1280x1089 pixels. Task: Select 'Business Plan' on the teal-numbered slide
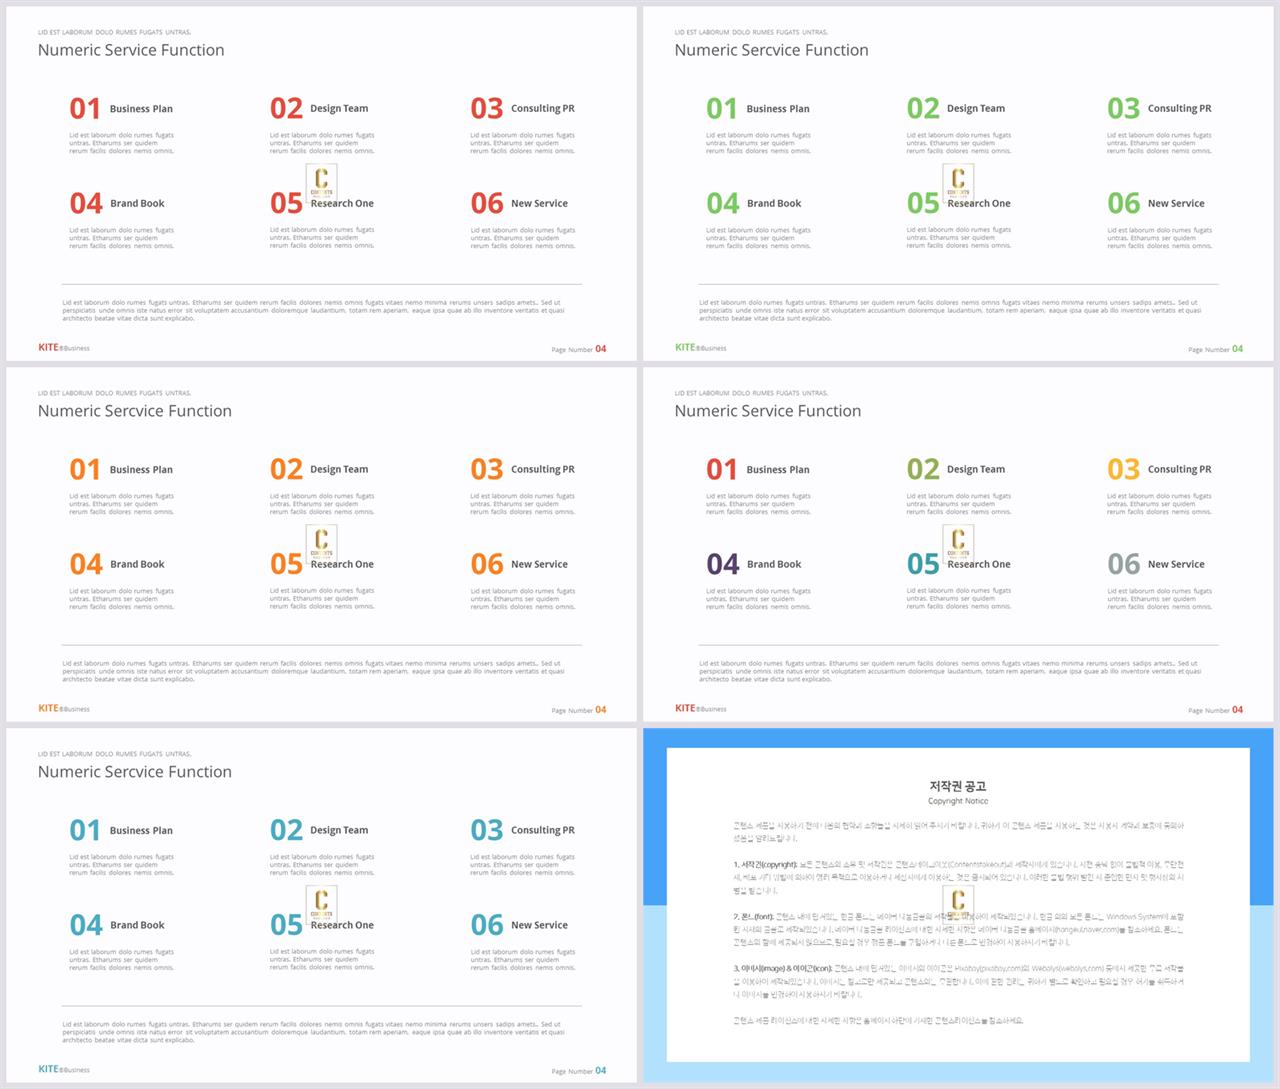(x=141, y=831)
